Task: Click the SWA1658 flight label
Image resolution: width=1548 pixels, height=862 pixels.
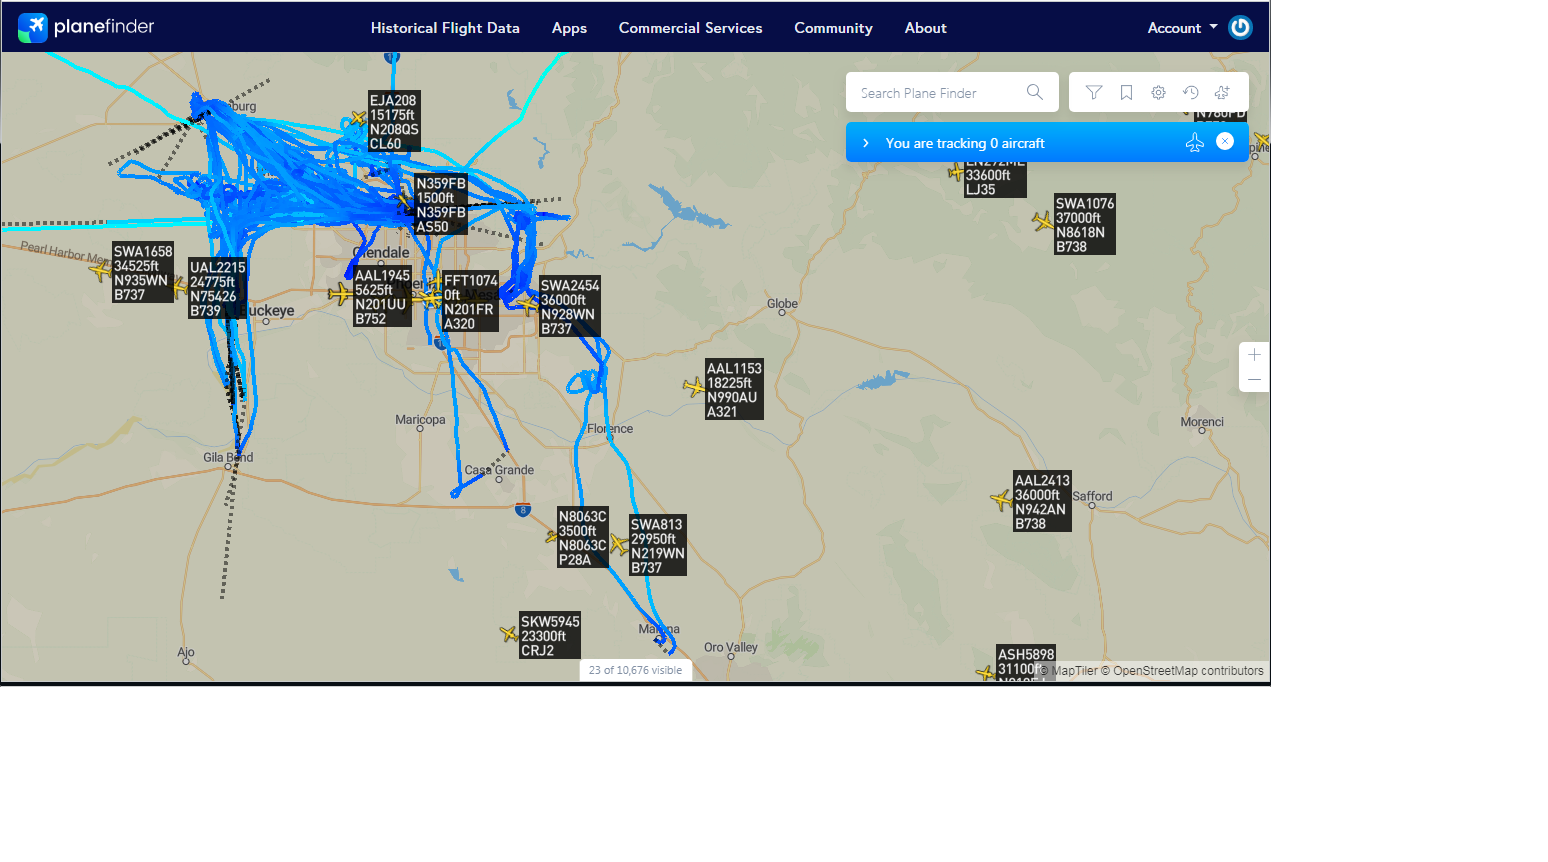Action: tap(143, 273)
